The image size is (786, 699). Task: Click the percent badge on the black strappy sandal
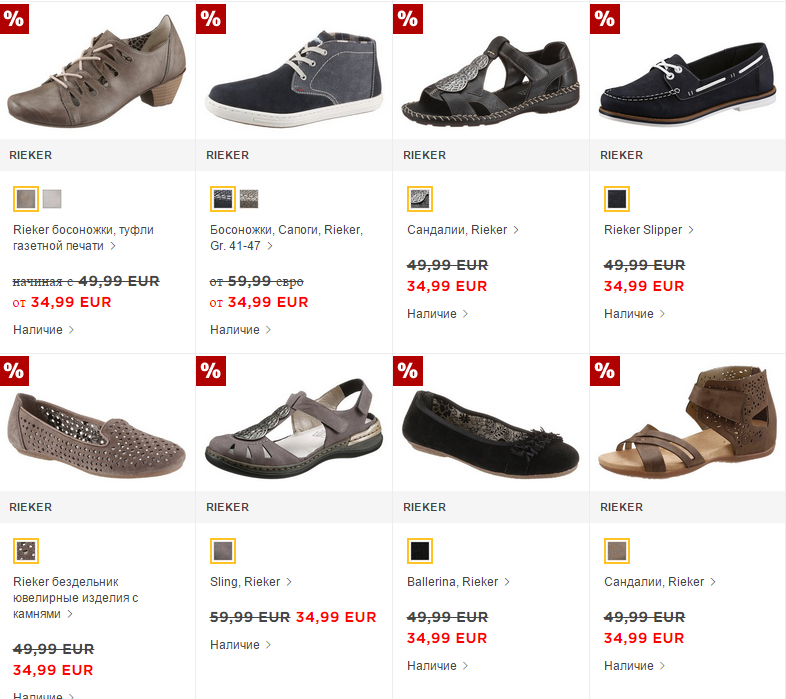click(x=407, y=18)
